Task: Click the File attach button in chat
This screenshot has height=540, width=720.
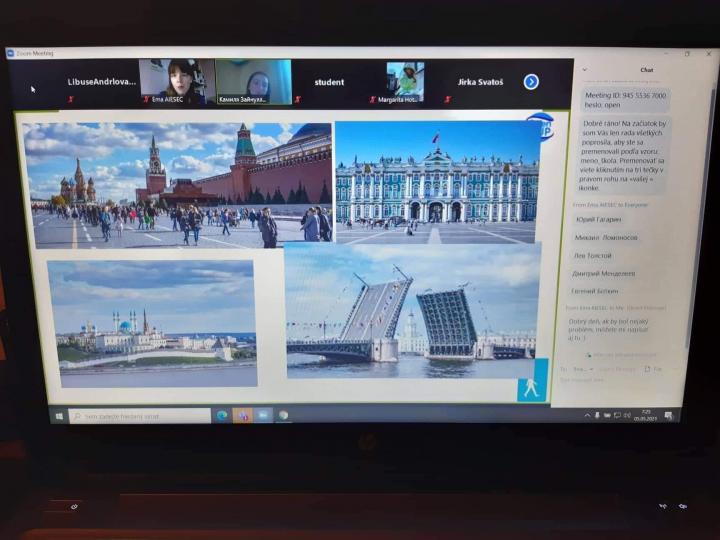Action: [x=653, y=369]
